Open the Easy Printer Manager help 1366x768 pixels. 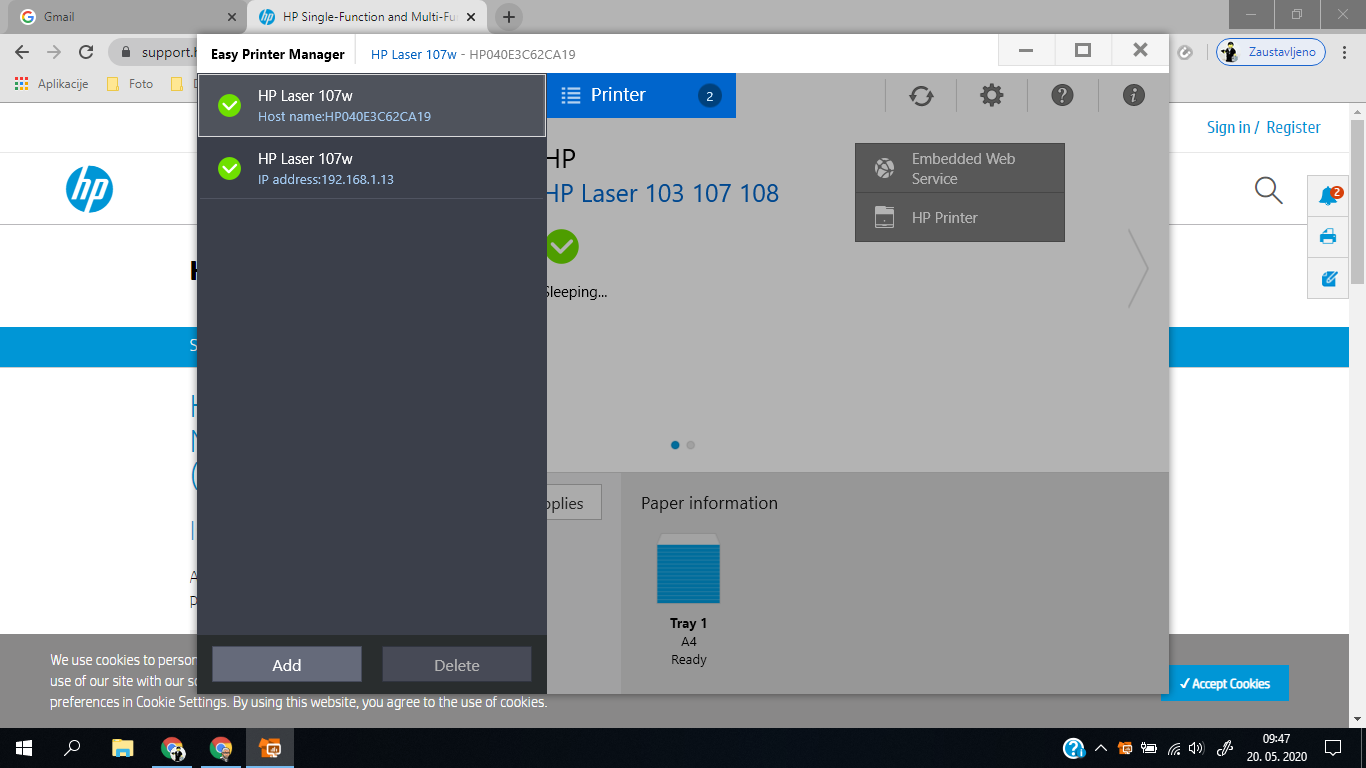click(1062, 95)
